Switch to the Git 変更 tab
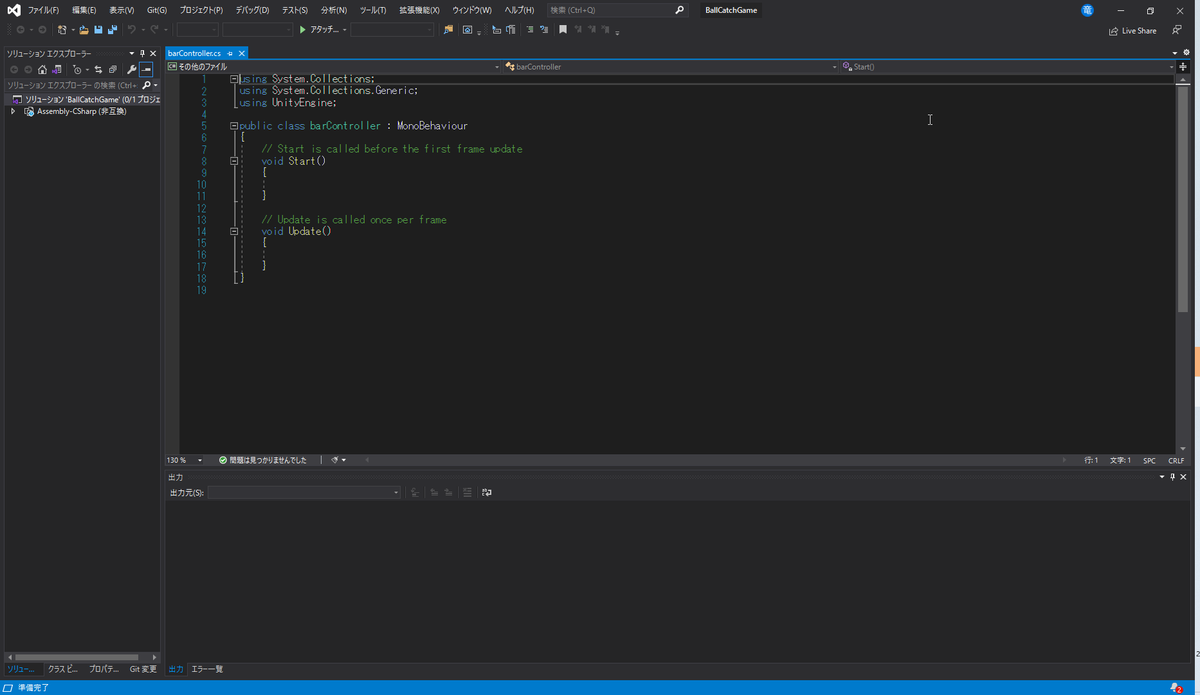 click(x=143, y=669)
